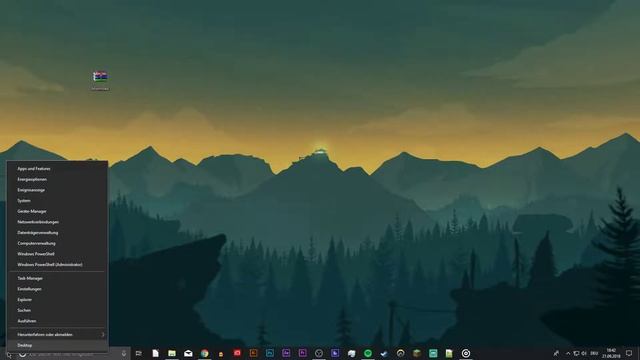Viewport: 640px width, 360px height.
Task: Select Desktop at the menu bottom
Action: (57, 345)
